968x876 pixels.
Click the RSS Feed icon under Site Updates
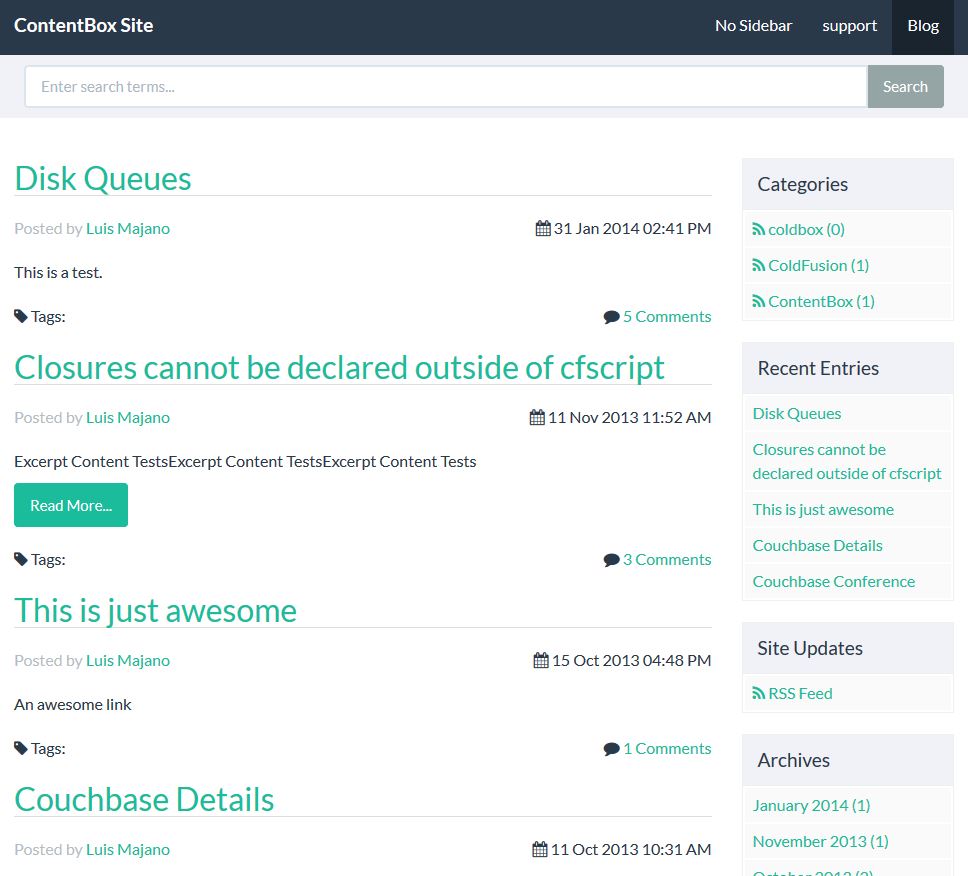[x=759, y=693]
